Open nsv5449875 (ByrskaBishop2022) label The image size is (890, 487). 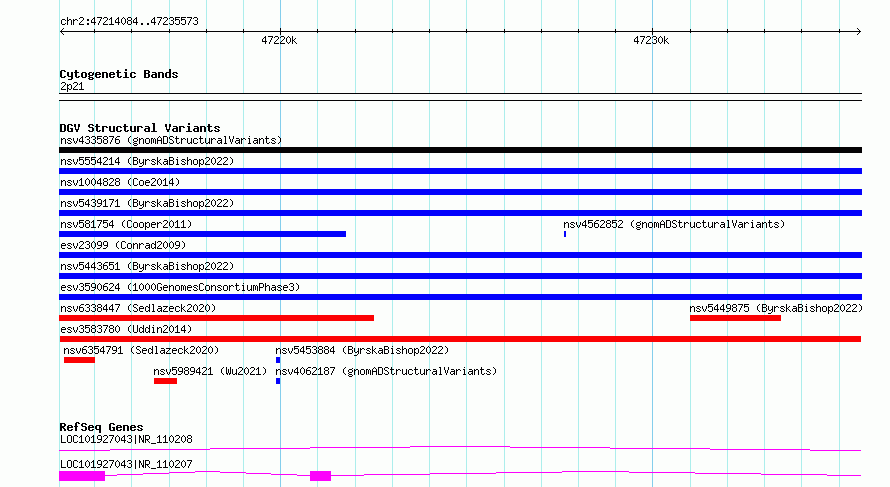click(x=776, y=308)
